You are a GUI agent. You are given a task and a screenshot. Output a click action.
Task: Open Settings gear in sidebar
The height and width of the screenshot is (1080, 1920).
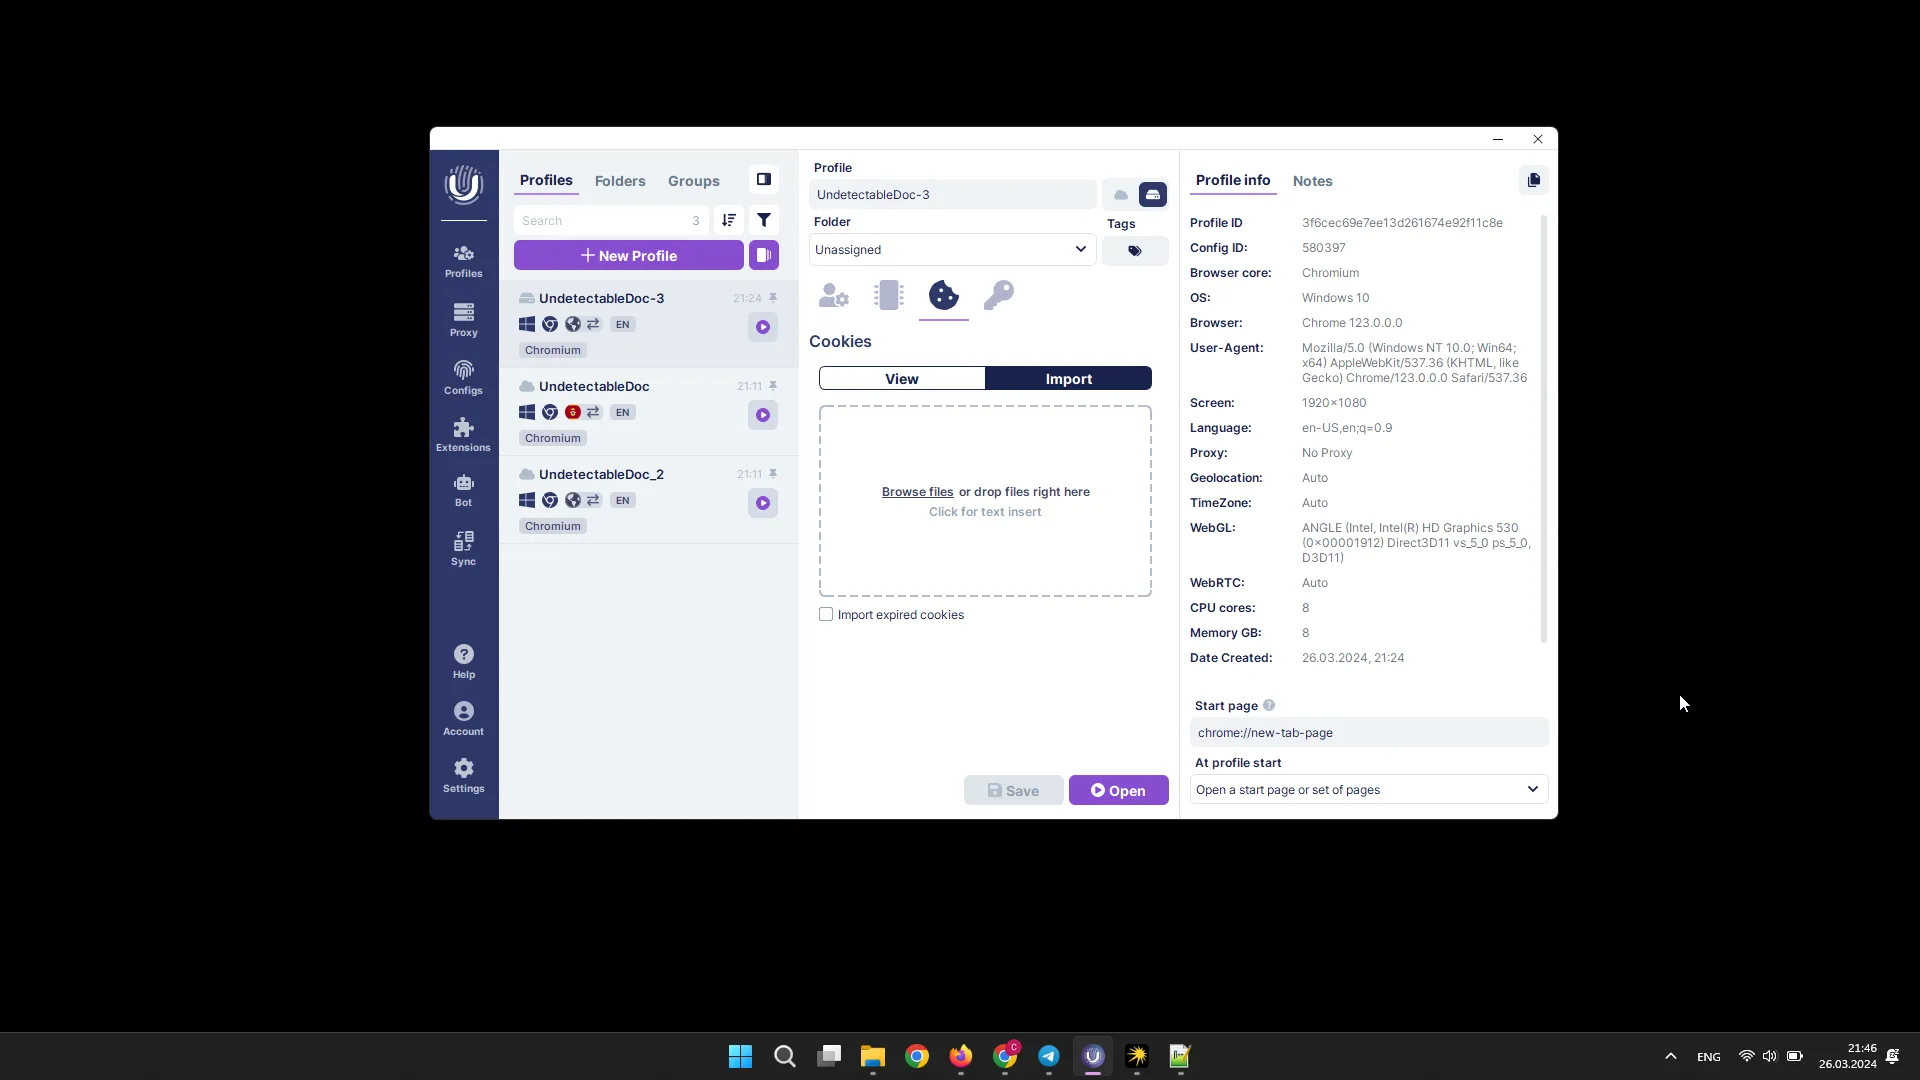tap(463, 775)
